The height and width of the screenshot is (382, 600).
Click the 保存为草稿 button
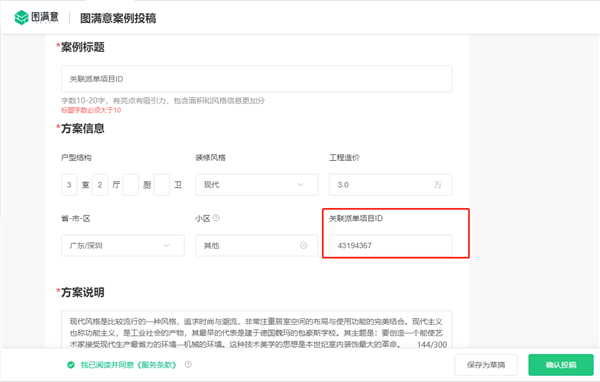pyautogui.click(x=486, y=365)
